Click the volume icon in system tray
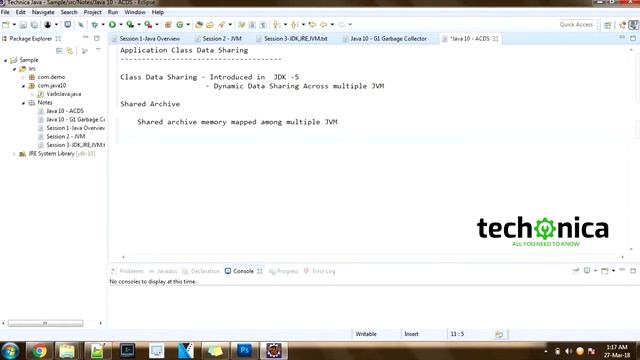The image size is (640, 360). pos(569,351)
